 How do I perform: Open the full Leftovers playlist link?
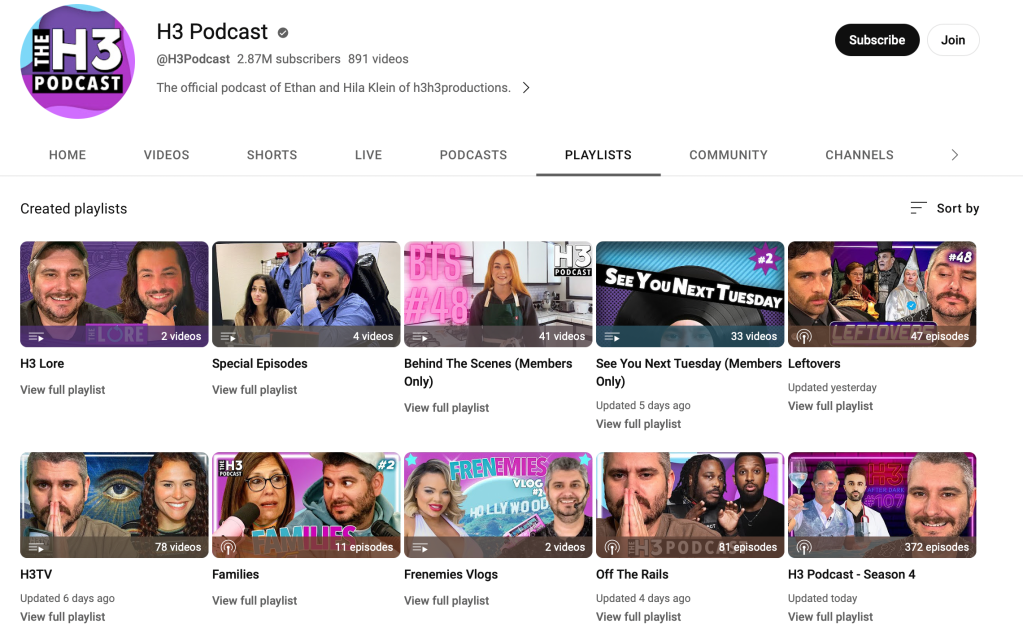tap(830, 406)
